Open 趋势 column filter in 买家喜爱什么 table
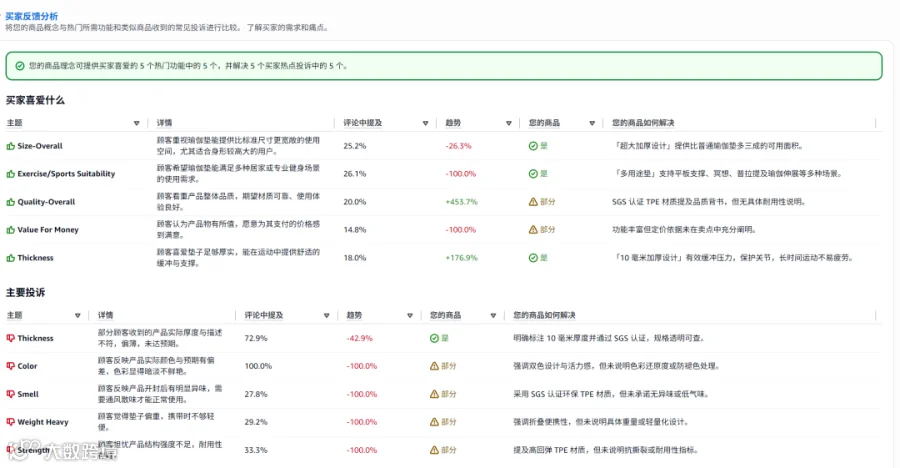Screen dimensions: 900x468 click(x=509, y=123)
